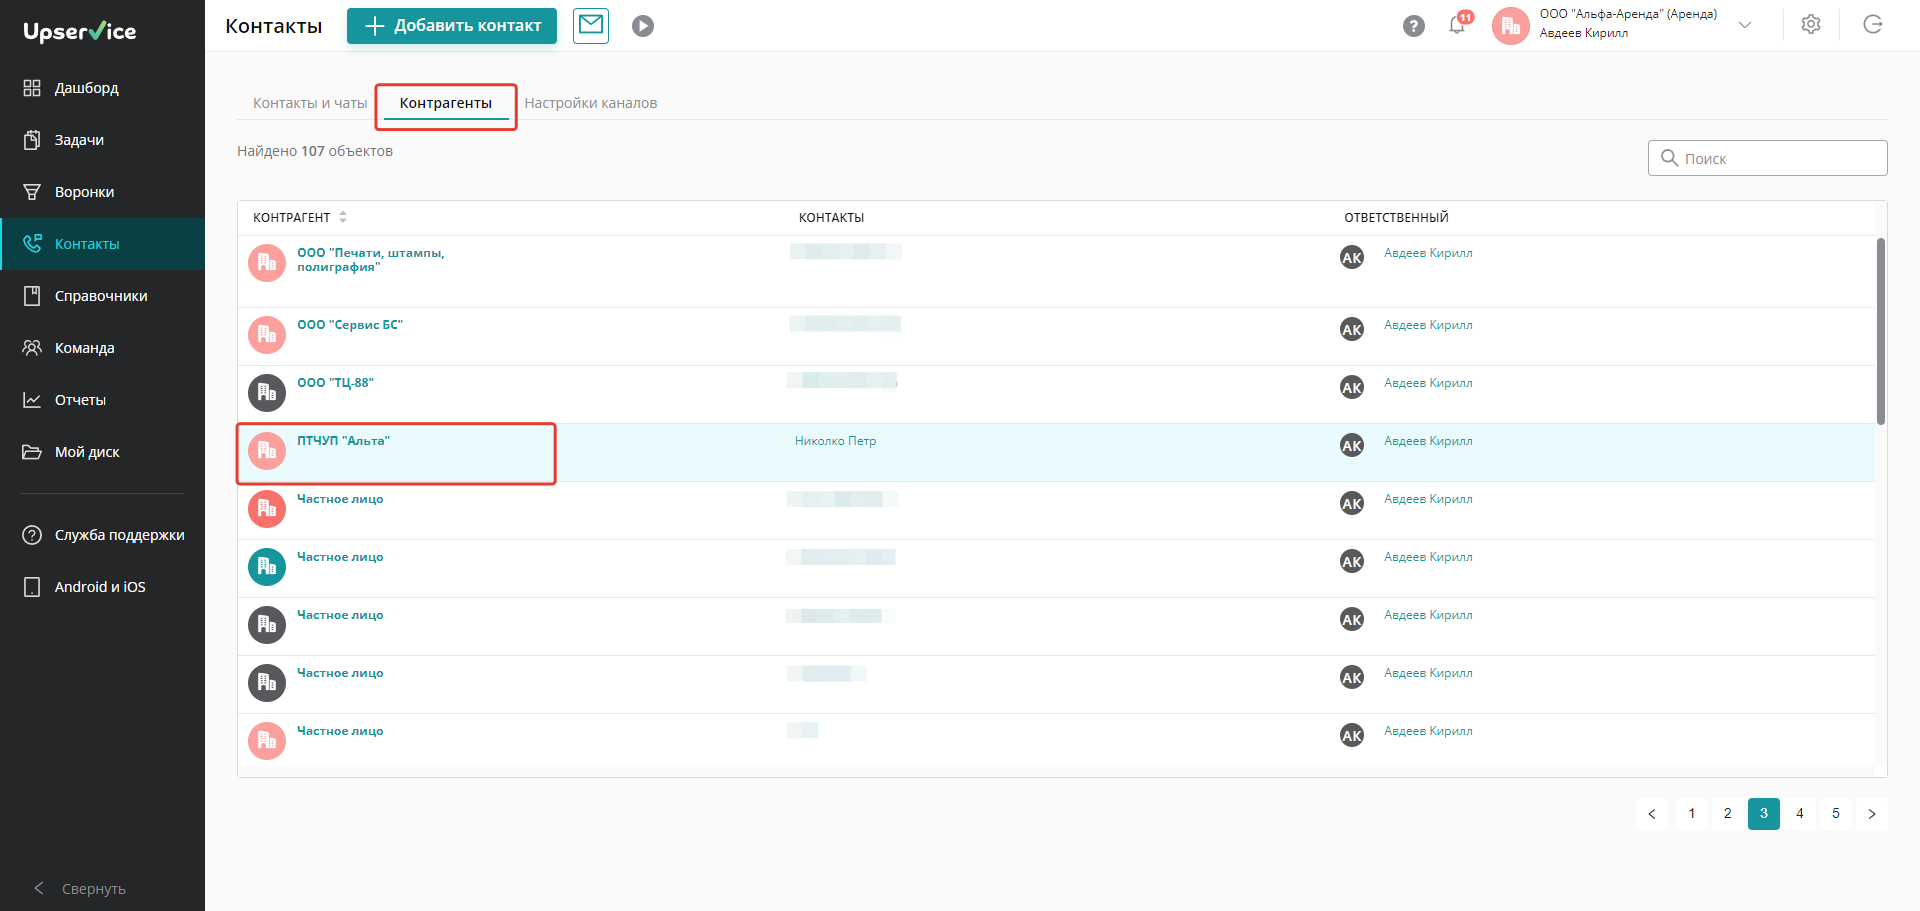
Task: Sort by the КОНТРАГЕНТ column arrows
Action: tap(343, 217)
